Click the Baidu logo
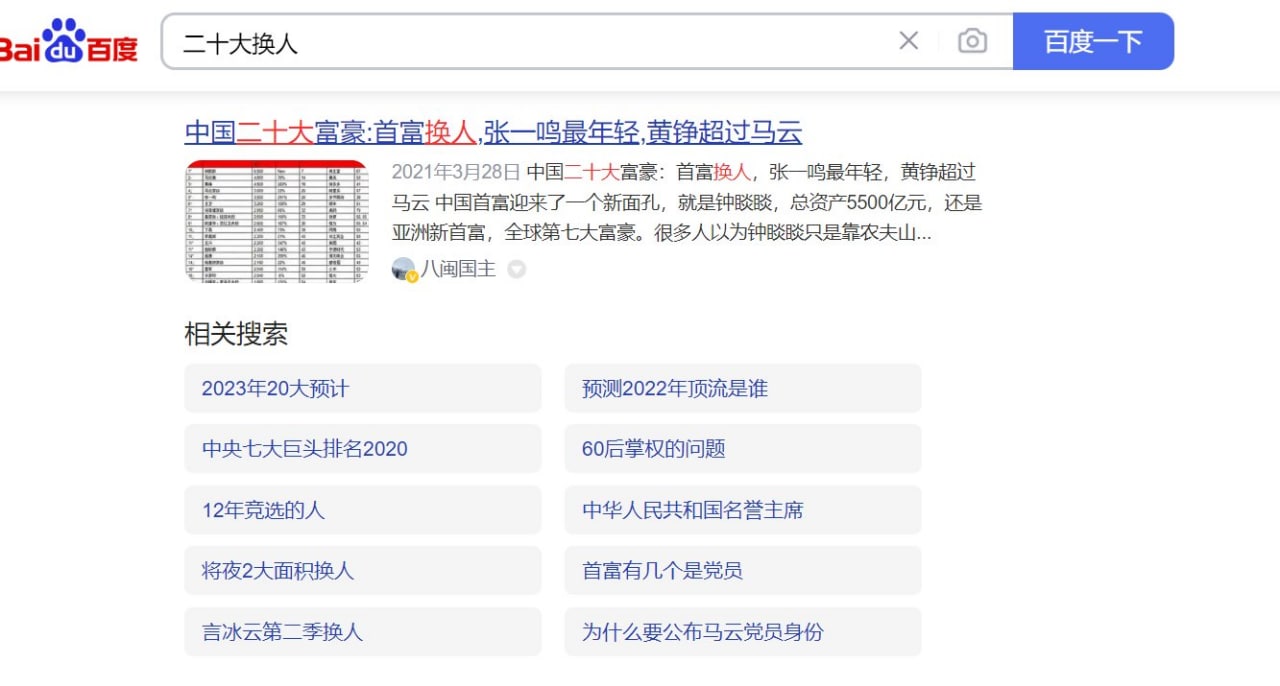 coord(68,42)
